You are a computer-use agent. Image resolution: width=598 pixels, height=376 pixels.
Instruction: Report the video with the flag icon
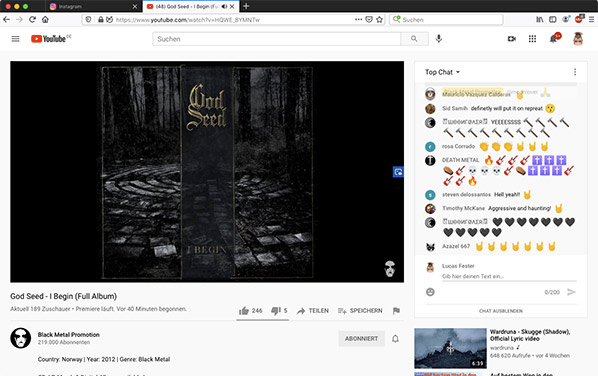click(396, 311)
